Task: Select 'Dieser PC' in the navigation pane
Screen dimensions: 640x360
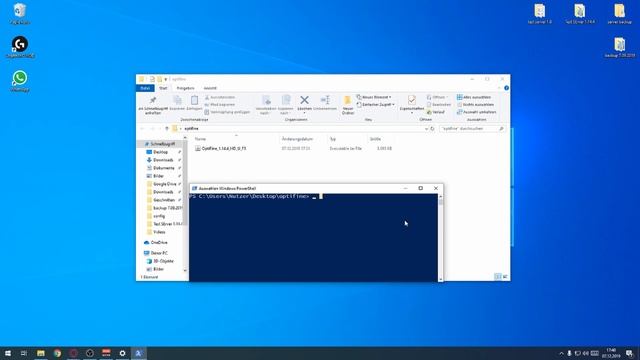Action: click(x=159, y=253)
